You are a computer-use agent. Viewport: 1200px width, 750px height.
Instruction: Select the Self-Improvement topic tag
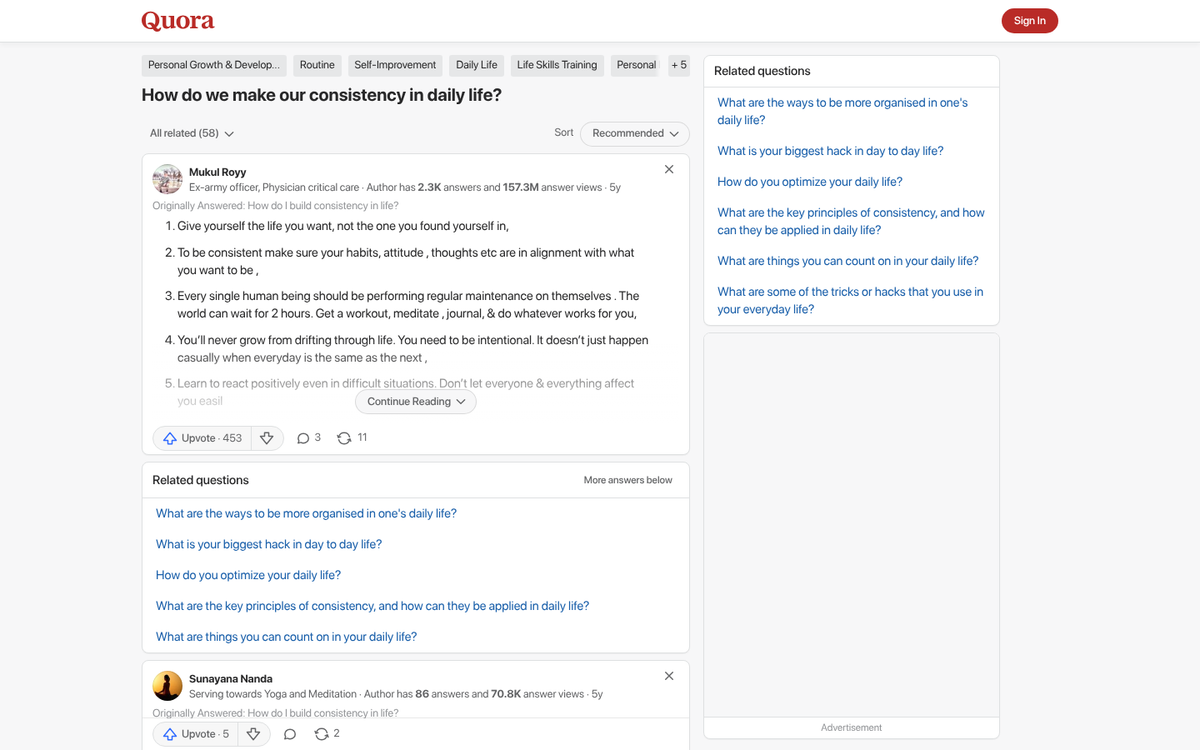pyautogui.click(x=395, y=65)
